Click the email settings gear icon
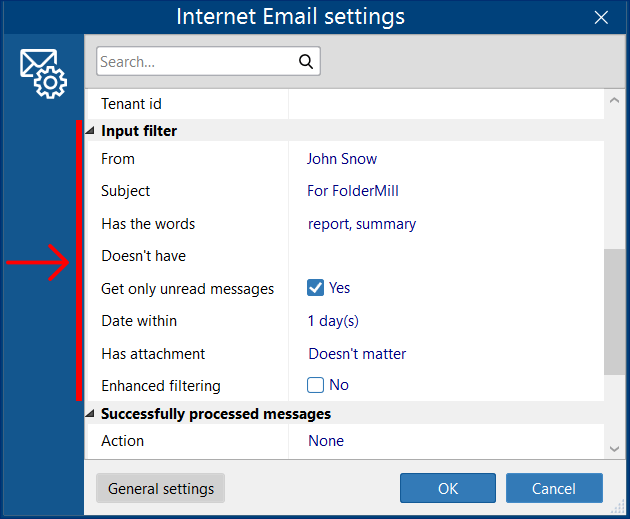The width and height of the screenshot is (630, 519). pyautogui.click(x=42, y=74)
